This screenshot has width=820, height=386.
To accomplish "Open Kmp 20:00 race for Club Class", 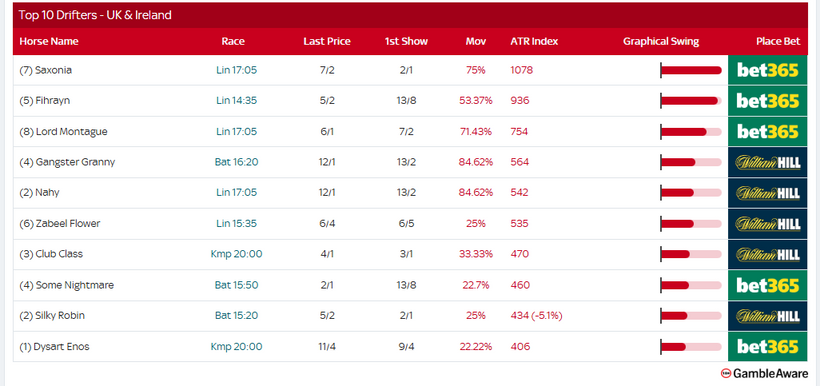I will tap(236, 254).
